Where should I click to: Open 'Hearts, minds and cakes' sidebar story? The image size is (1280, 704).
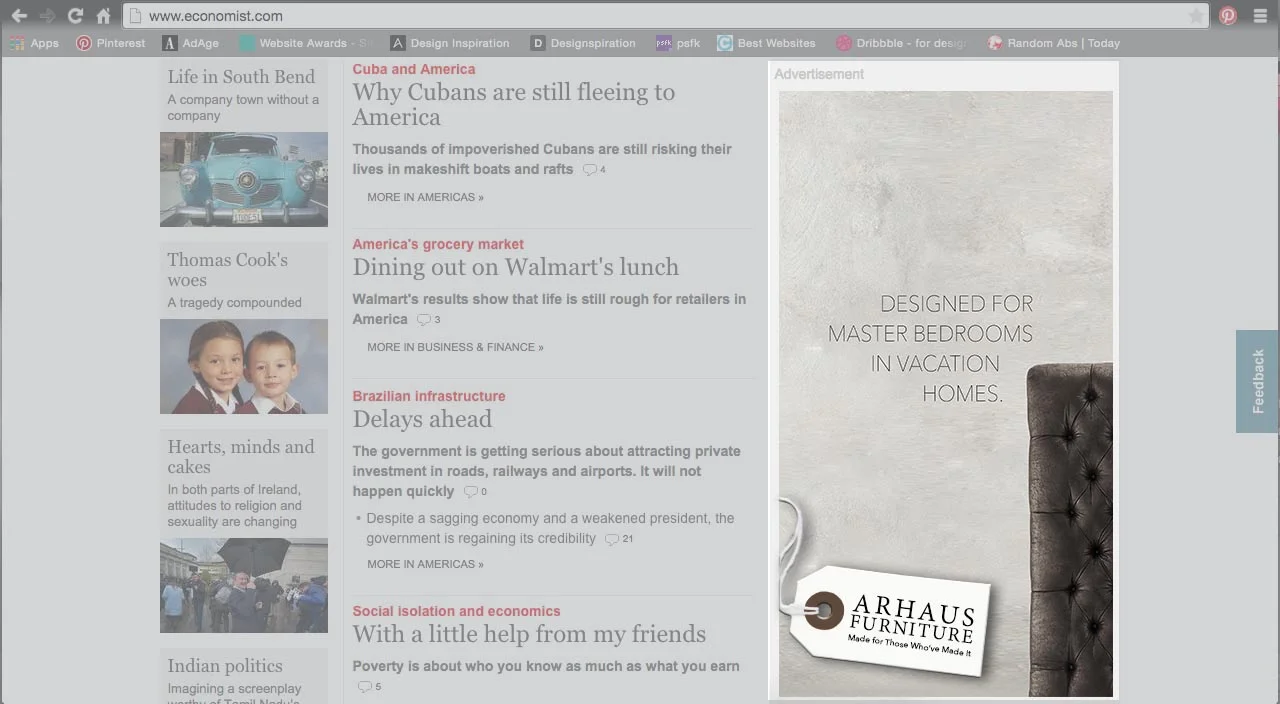[x=241, y=457]
